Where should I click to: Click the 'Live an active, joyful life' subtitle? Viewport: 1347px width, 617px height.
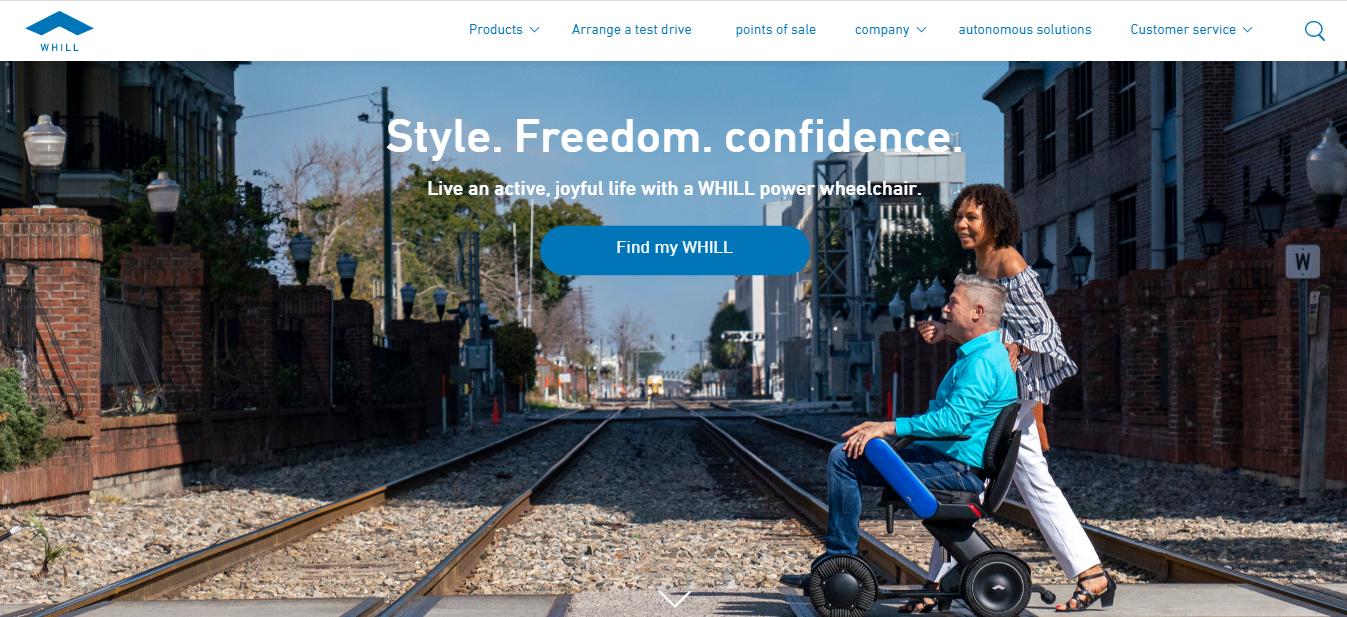coord(674,189)
